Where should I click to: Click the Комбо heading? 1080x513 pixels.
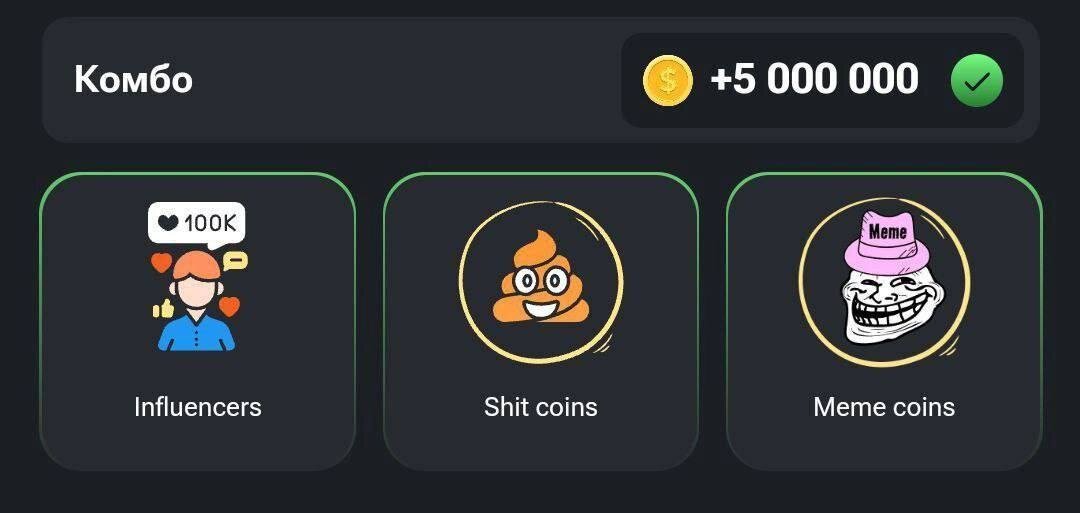pyautogui.click(x=133, y=79)
